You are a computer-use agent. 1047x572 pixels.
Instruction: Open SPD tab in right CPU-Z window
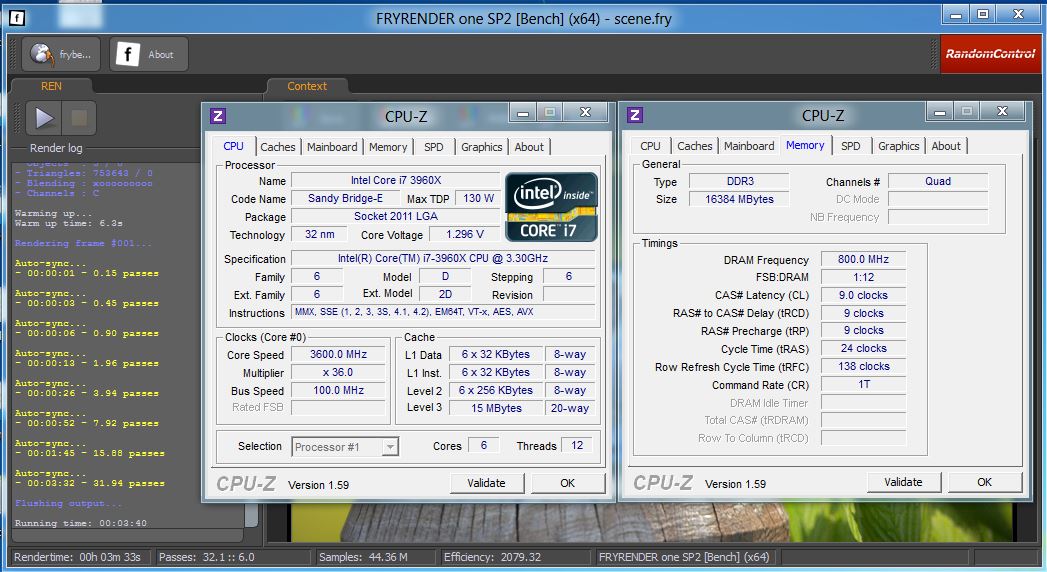point(850,146)
